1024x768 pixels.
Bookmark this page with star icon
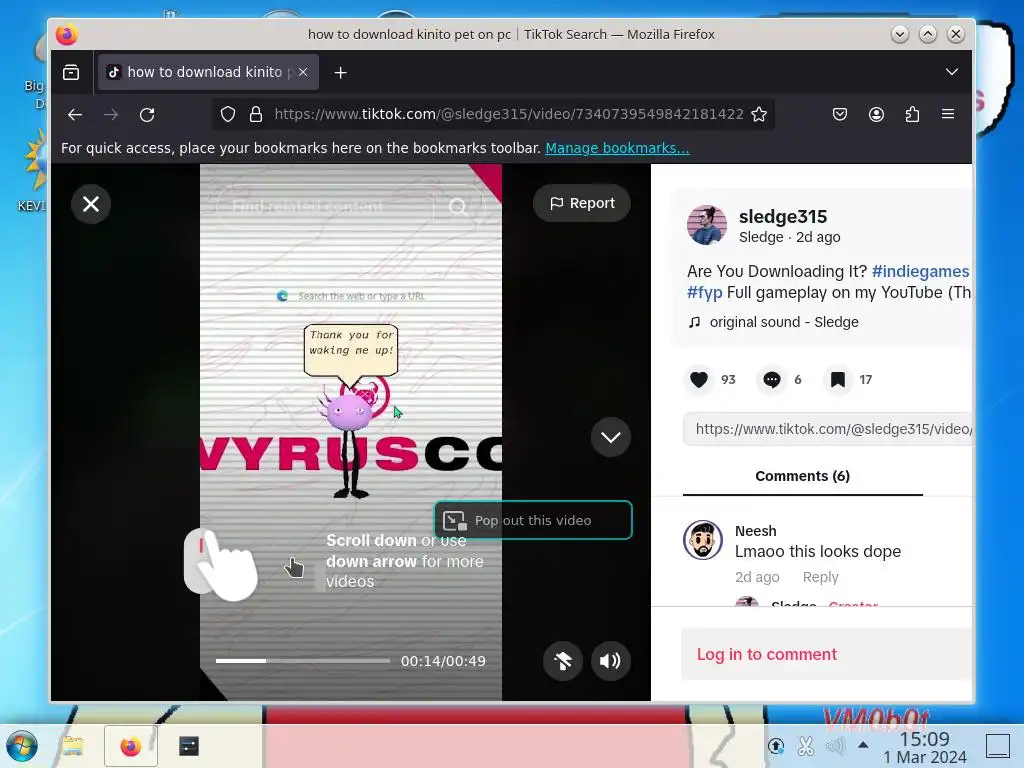(x=759, y=114)
